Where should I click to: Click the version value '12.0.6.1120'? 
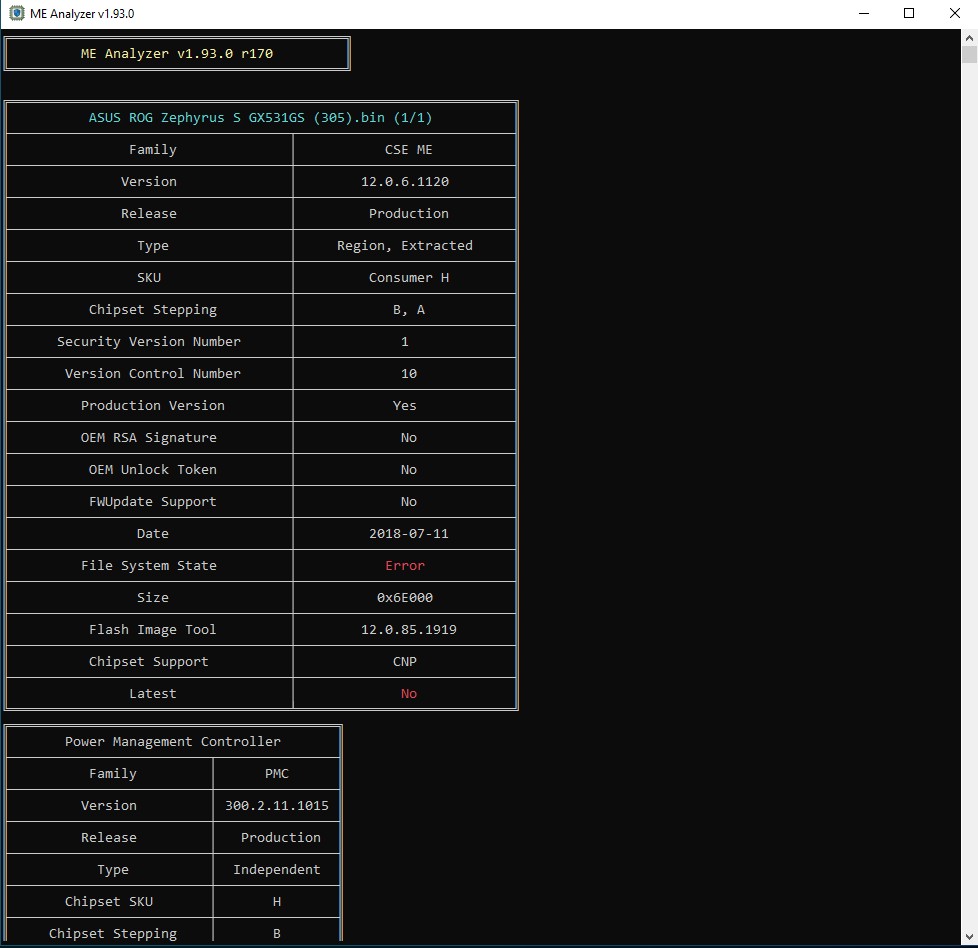405,181
